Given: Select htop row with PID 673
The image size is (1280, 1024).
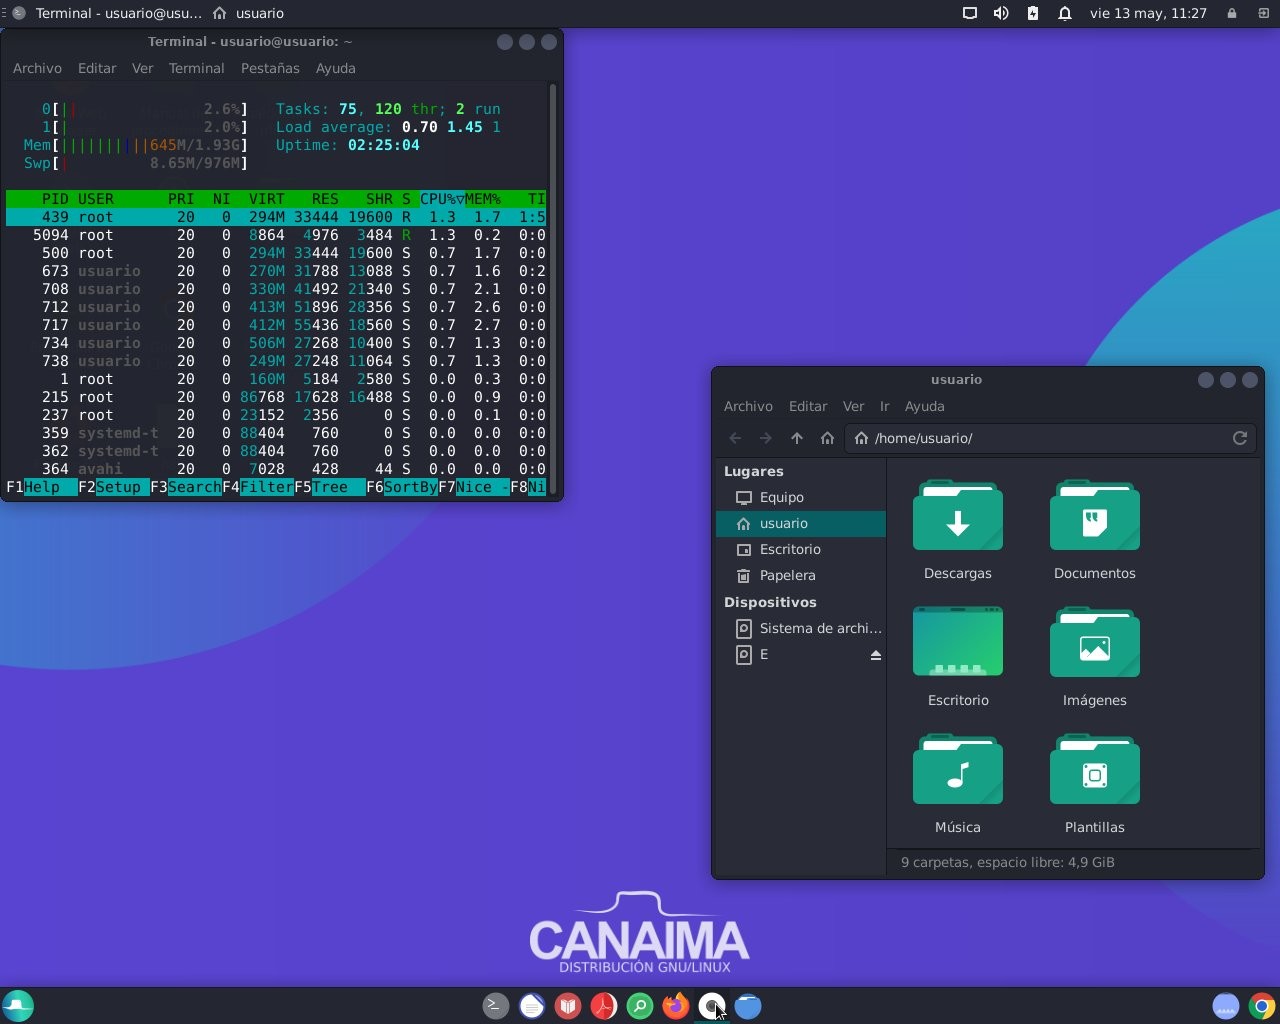Looking at the screenshot, I should (x=276, y=271).
